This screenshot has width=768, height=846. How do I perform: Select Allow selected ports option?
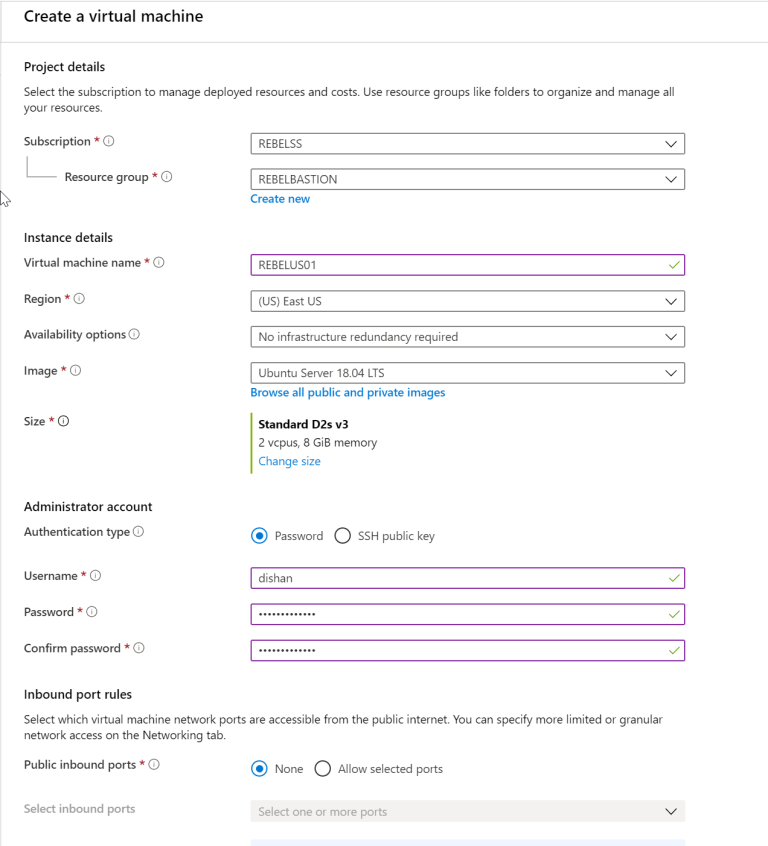click(322, 768)
